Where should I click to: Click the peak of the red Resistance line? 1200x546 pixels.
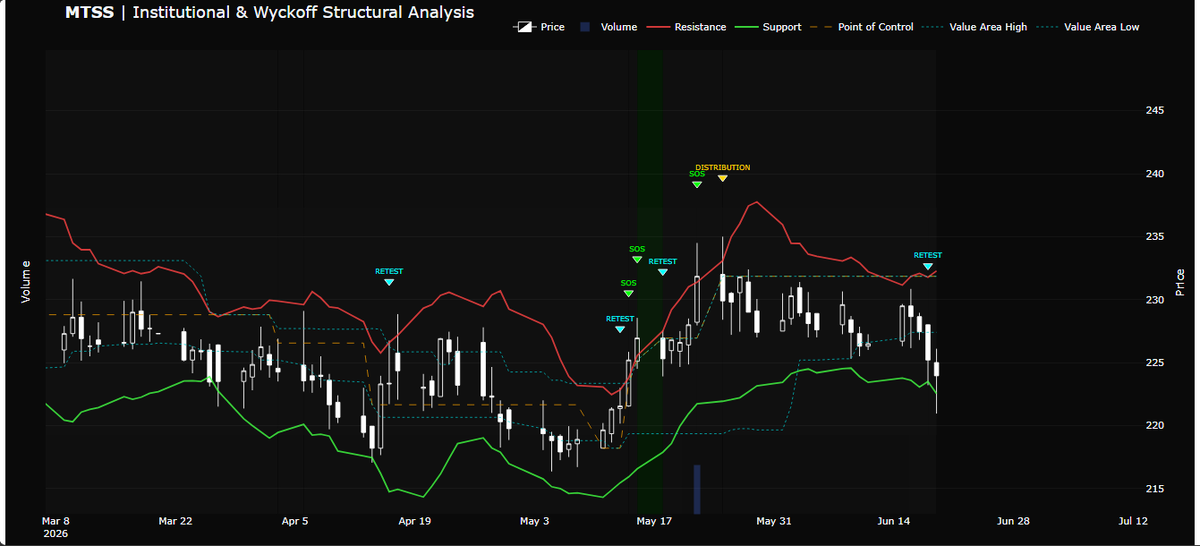tap(757, 202)
